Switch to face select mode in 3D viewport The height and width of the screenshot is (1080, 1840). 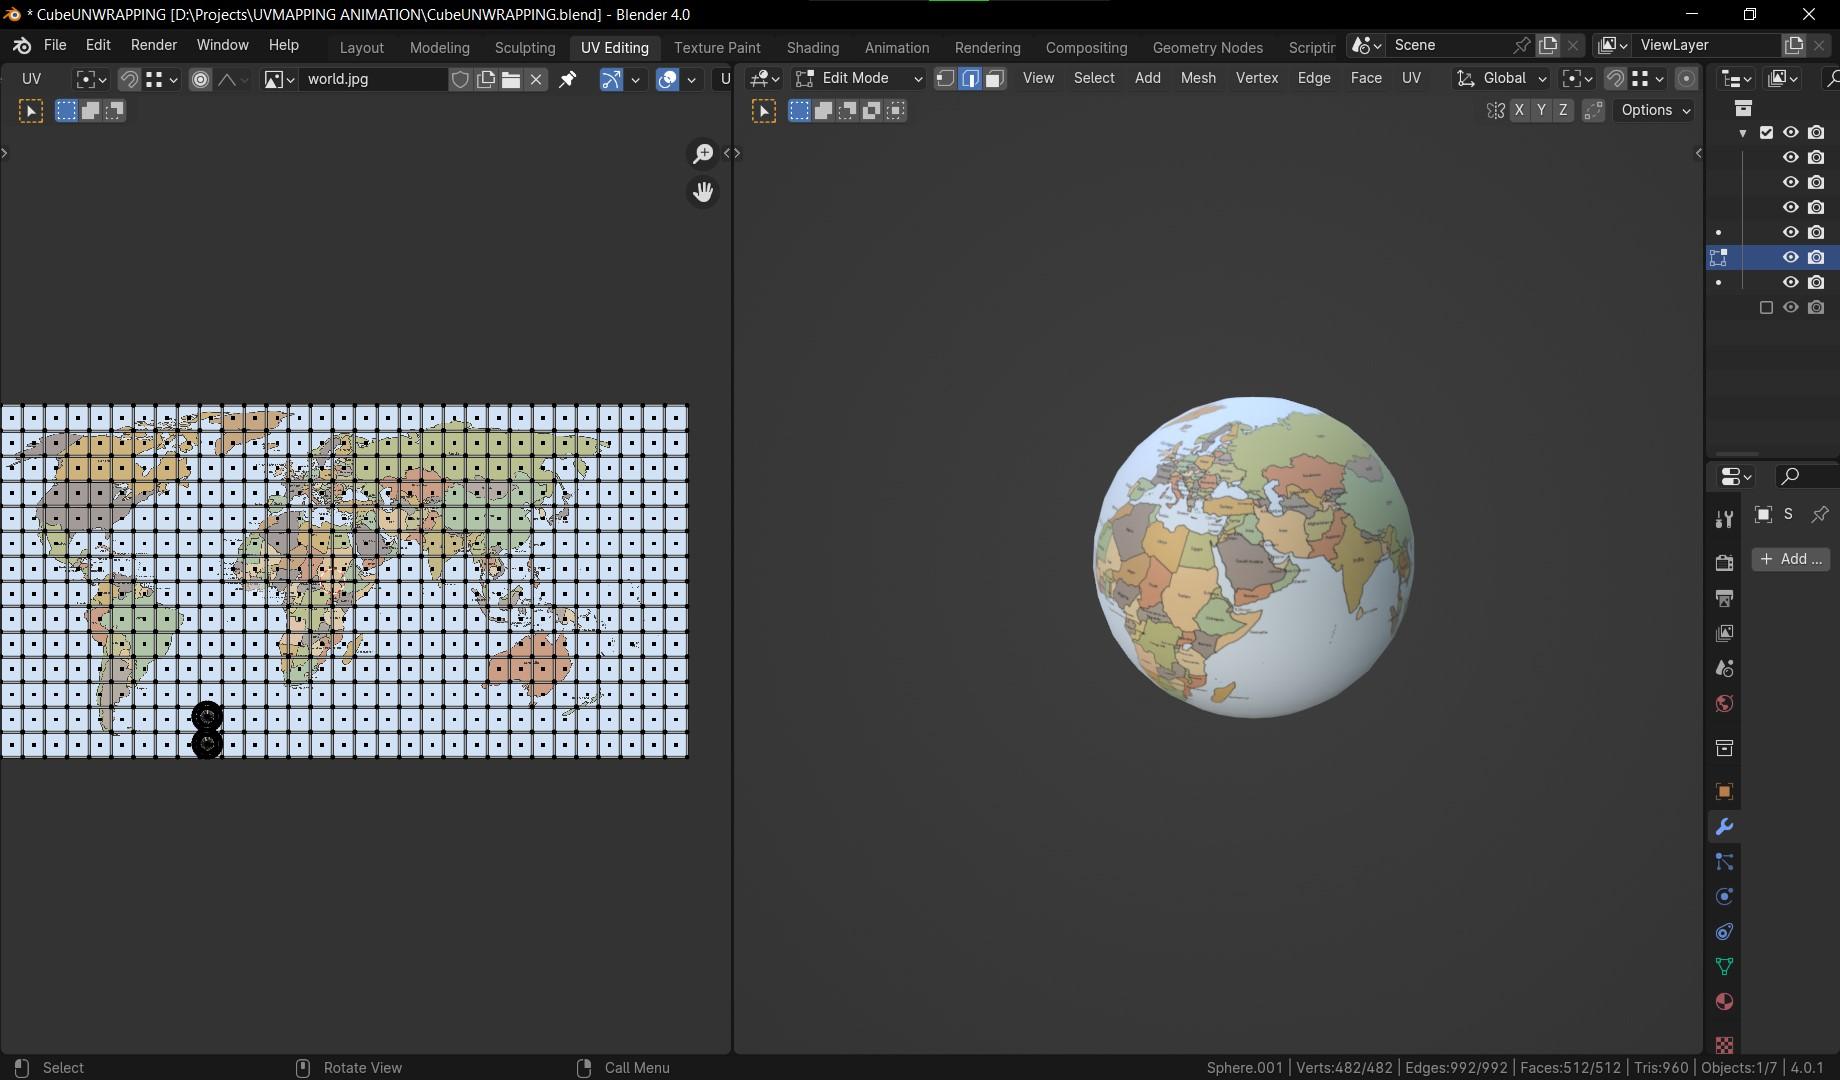tap(994, 79)
